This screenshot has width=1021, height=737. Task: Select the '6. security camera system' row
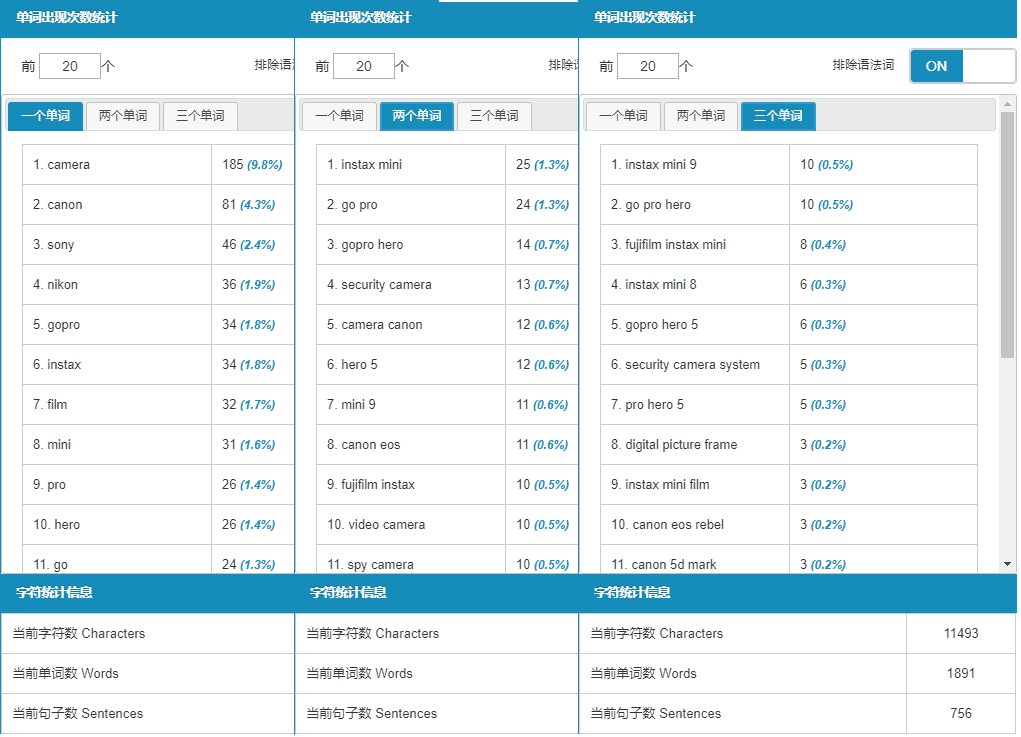click(789, 364)
